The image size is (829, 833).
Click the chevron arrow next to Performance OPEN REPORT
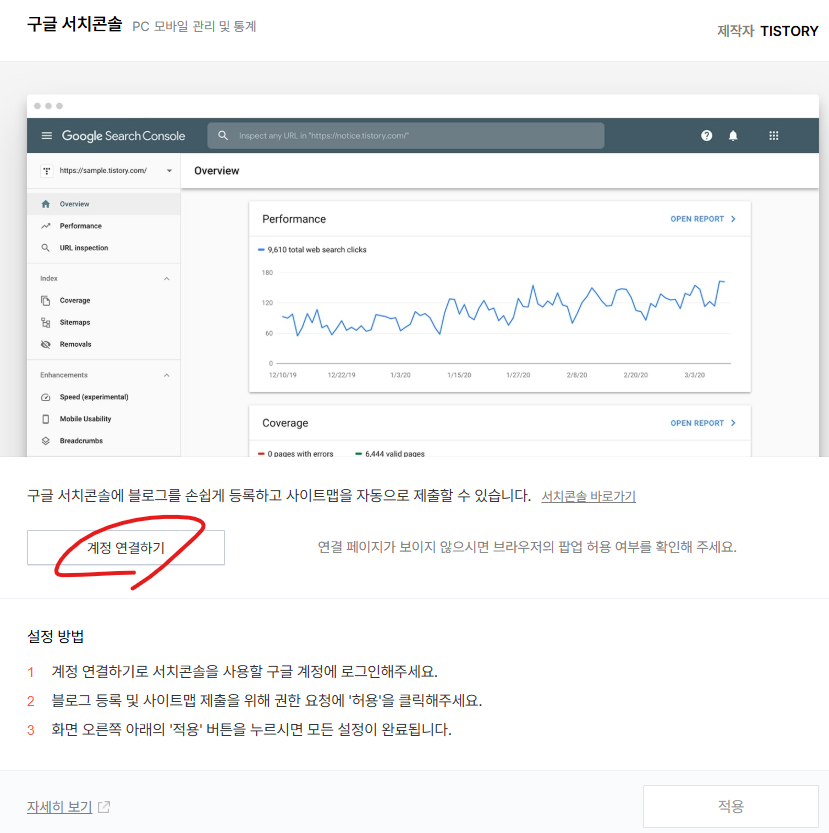pos(733,219)
